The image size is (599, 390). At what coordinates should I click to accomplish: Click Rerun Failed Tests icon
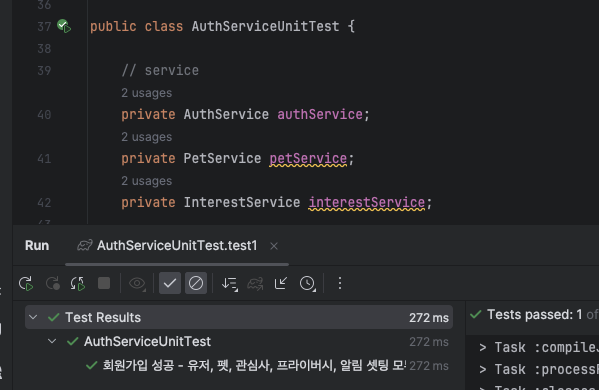[x=53, y=283]
